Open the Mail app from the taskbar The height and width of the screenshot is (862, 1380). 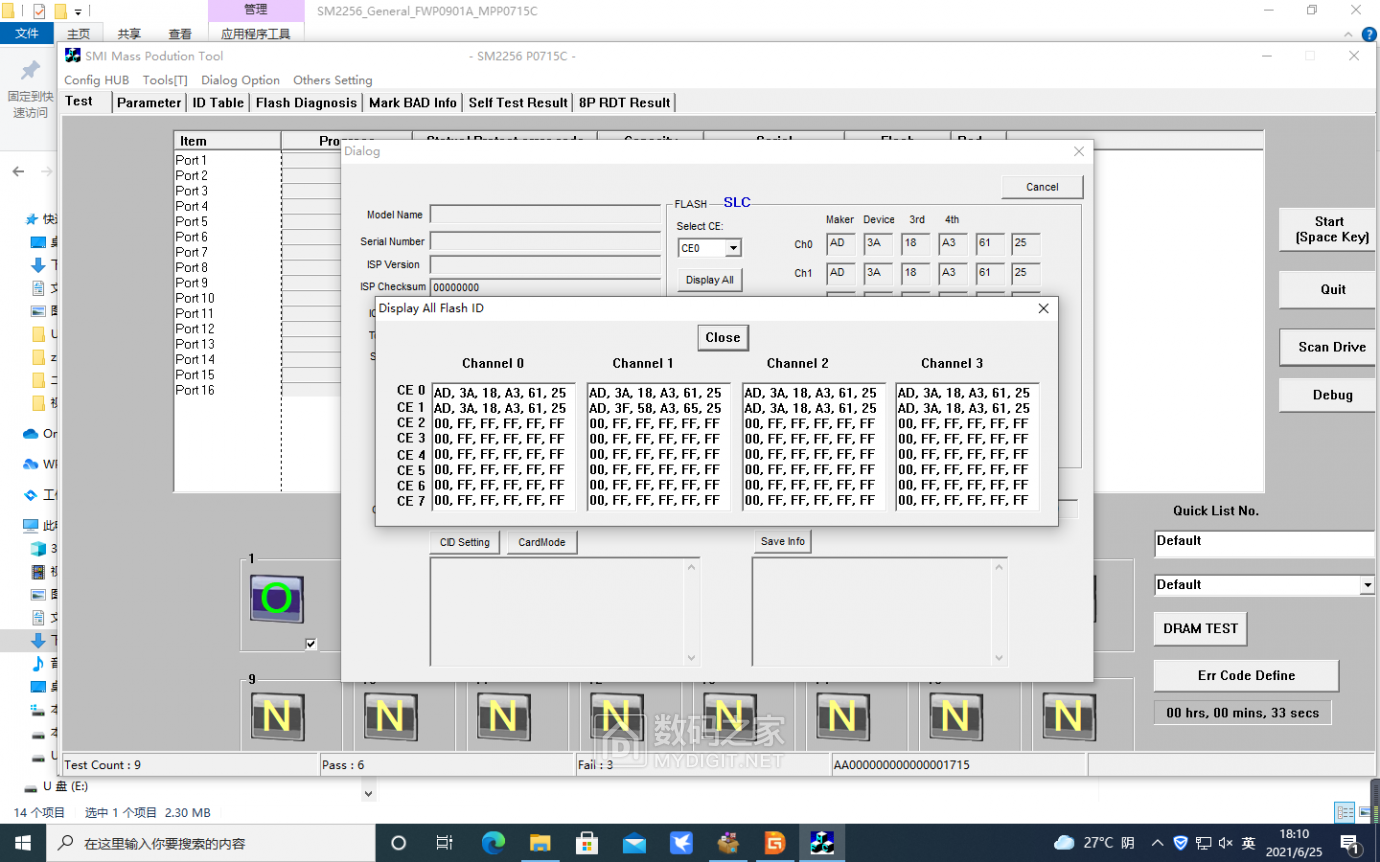(x=634, y=842)
